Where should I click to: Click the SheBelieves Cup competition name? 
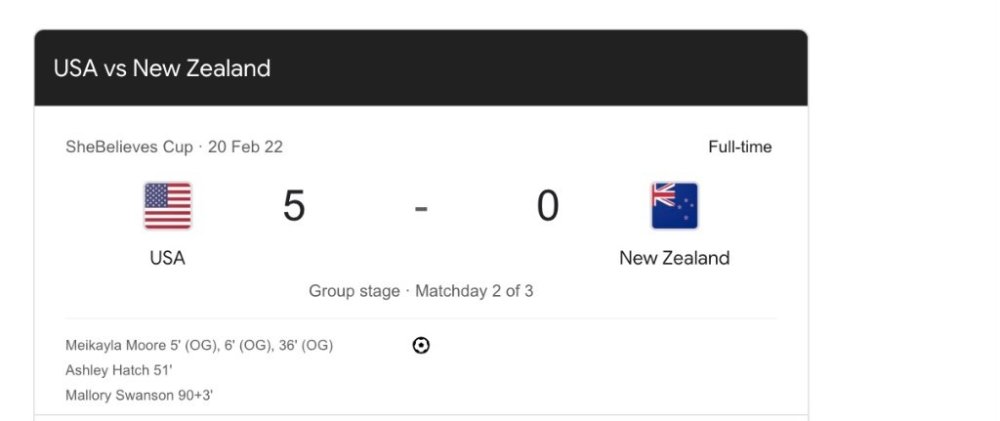129,147
